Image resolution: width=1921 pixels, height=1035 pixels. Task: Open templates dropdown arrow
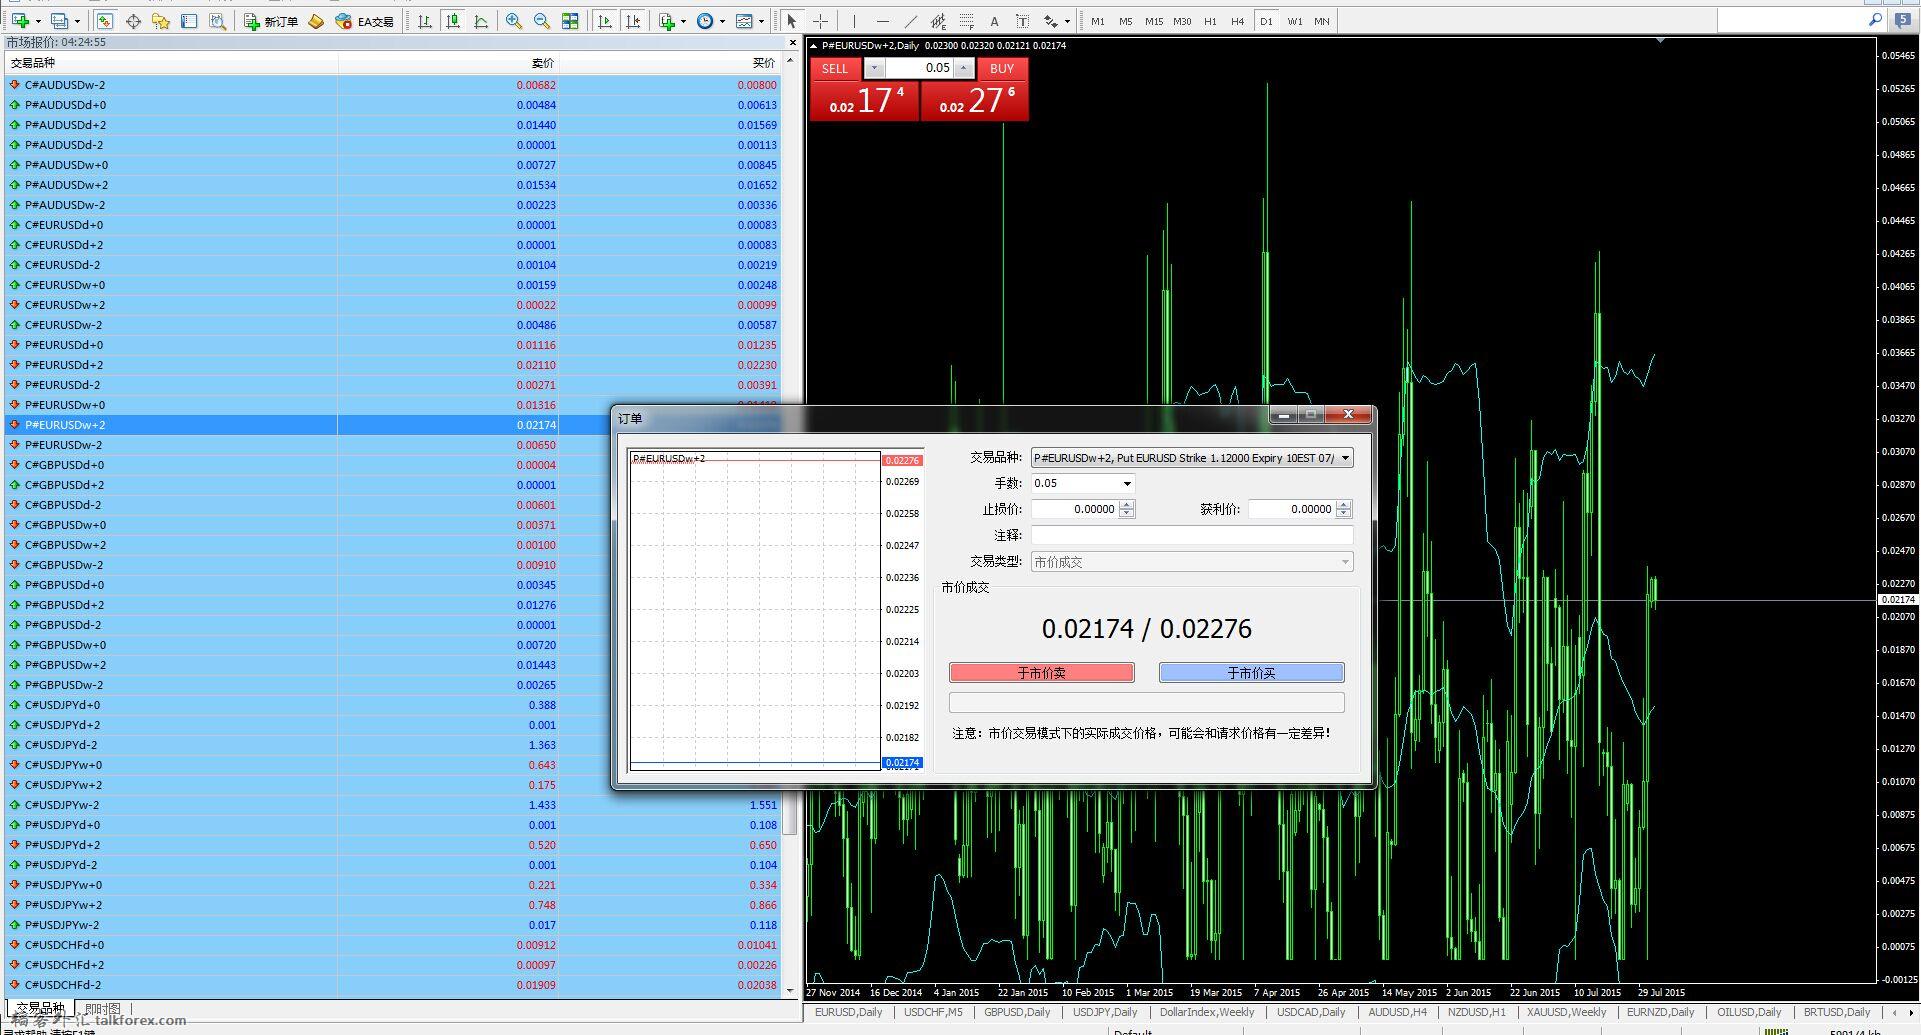pos(761,21)
